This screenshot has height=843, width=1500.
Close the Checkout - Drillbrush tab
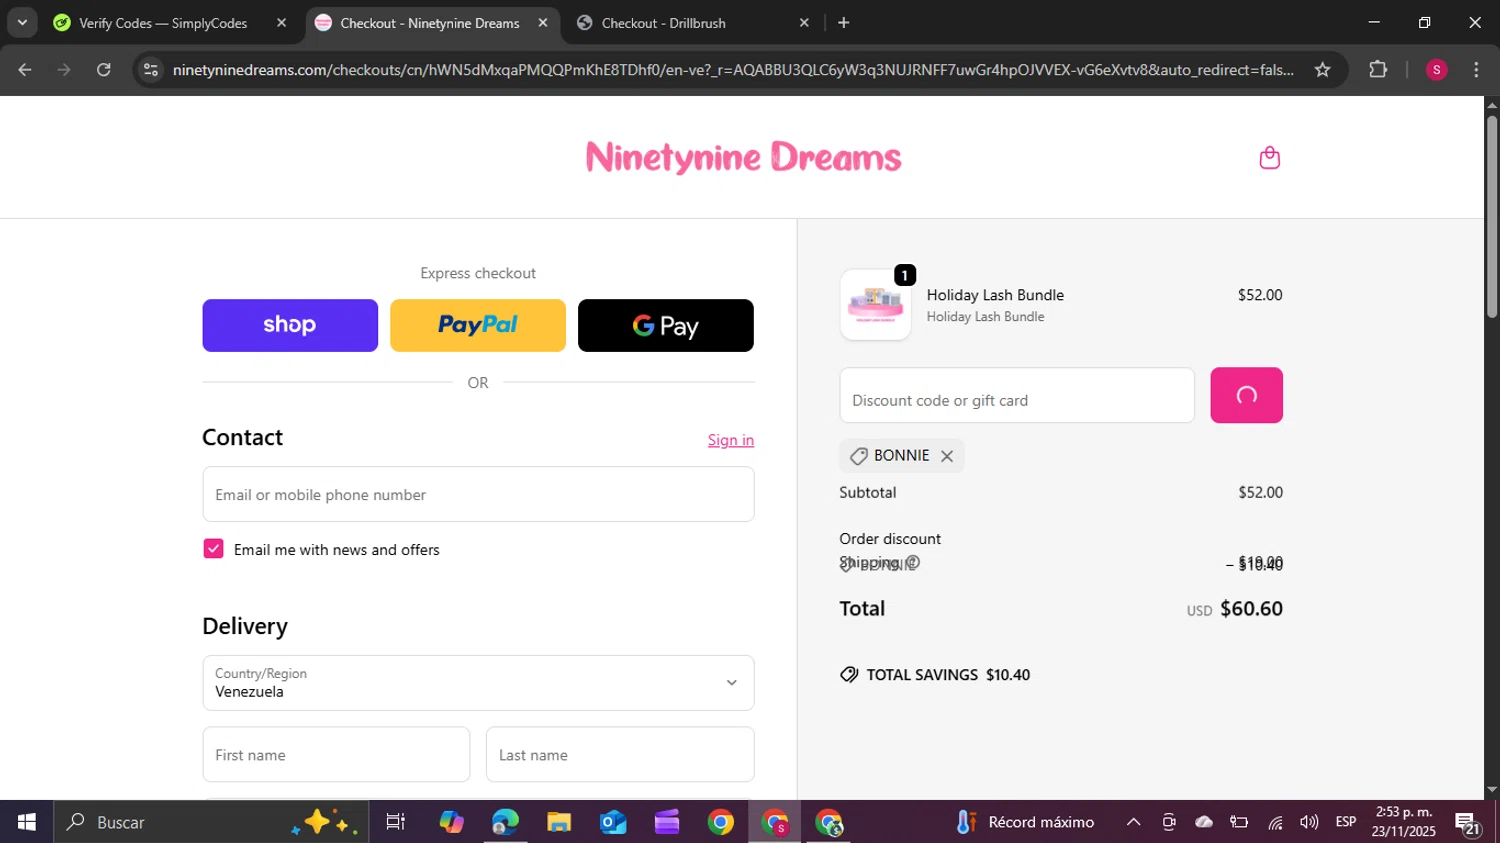(x=804, y=23)
